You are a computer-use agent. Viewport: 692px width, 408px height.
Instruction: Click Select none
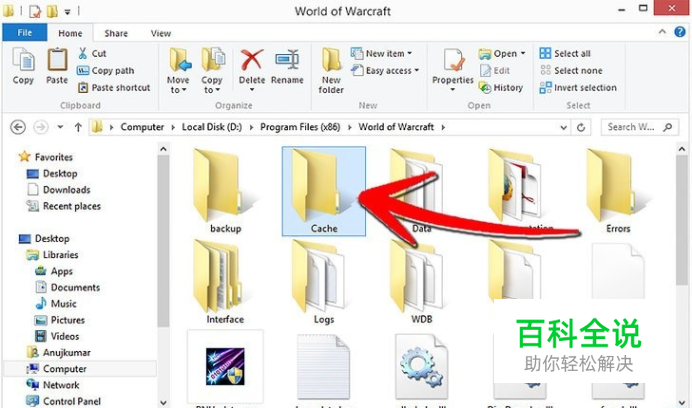[x=571, y=71]
